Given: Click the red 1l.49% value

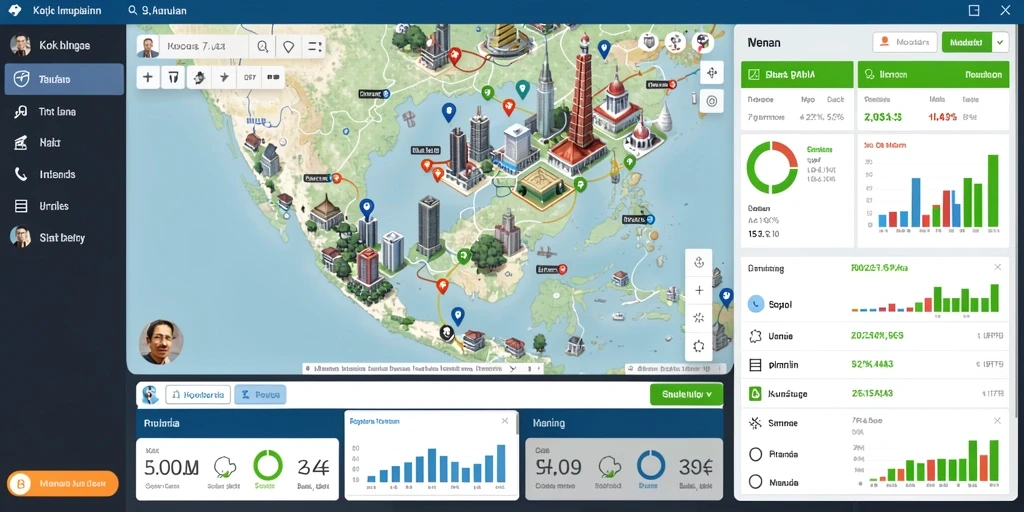Looking at the screenshot, I should (942, 117).
